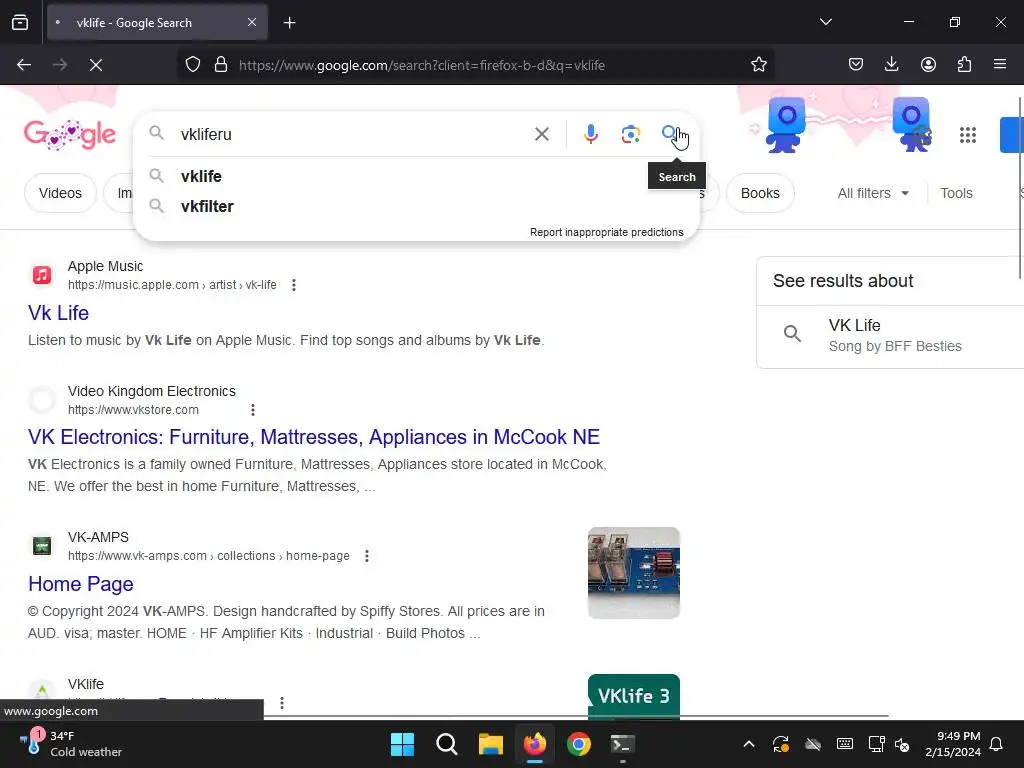Open the list all tabs chevron
Image resolution: width=1024 pixels, height=768 pixels.
825,22
